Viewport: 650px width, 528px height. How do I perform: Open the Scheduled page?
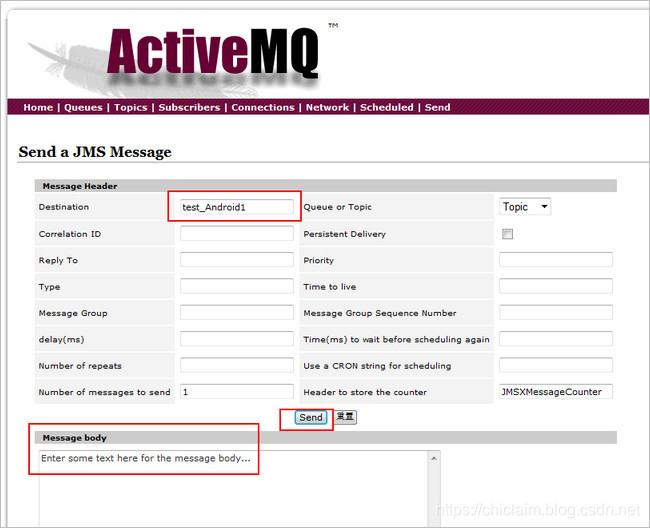pos(386,107)
